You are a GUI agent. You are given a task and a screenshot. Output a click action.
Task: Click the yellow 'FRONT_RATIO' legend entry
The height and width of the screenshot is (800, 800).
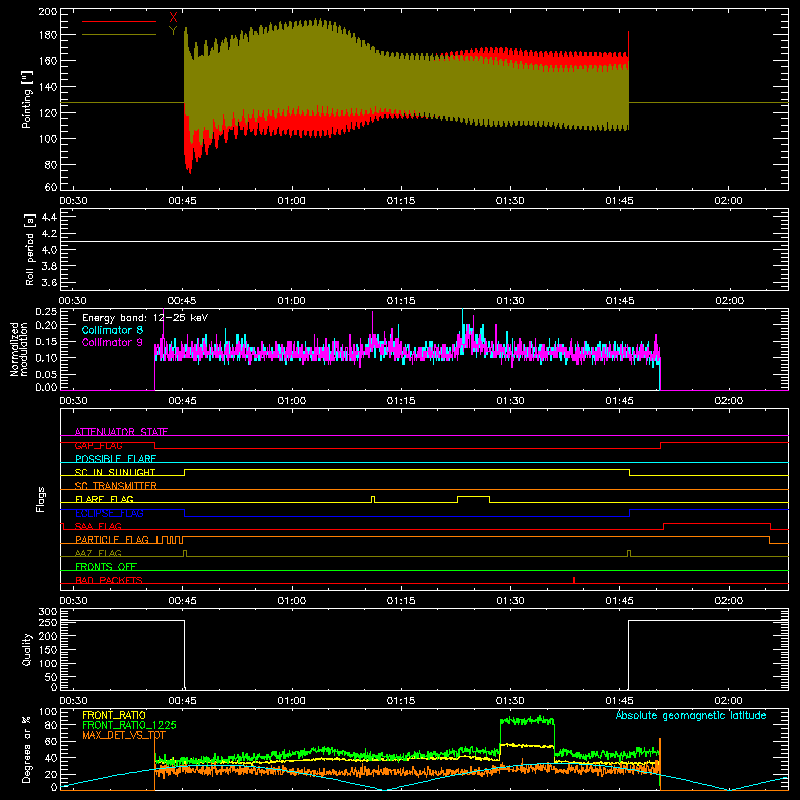point(114,715)
